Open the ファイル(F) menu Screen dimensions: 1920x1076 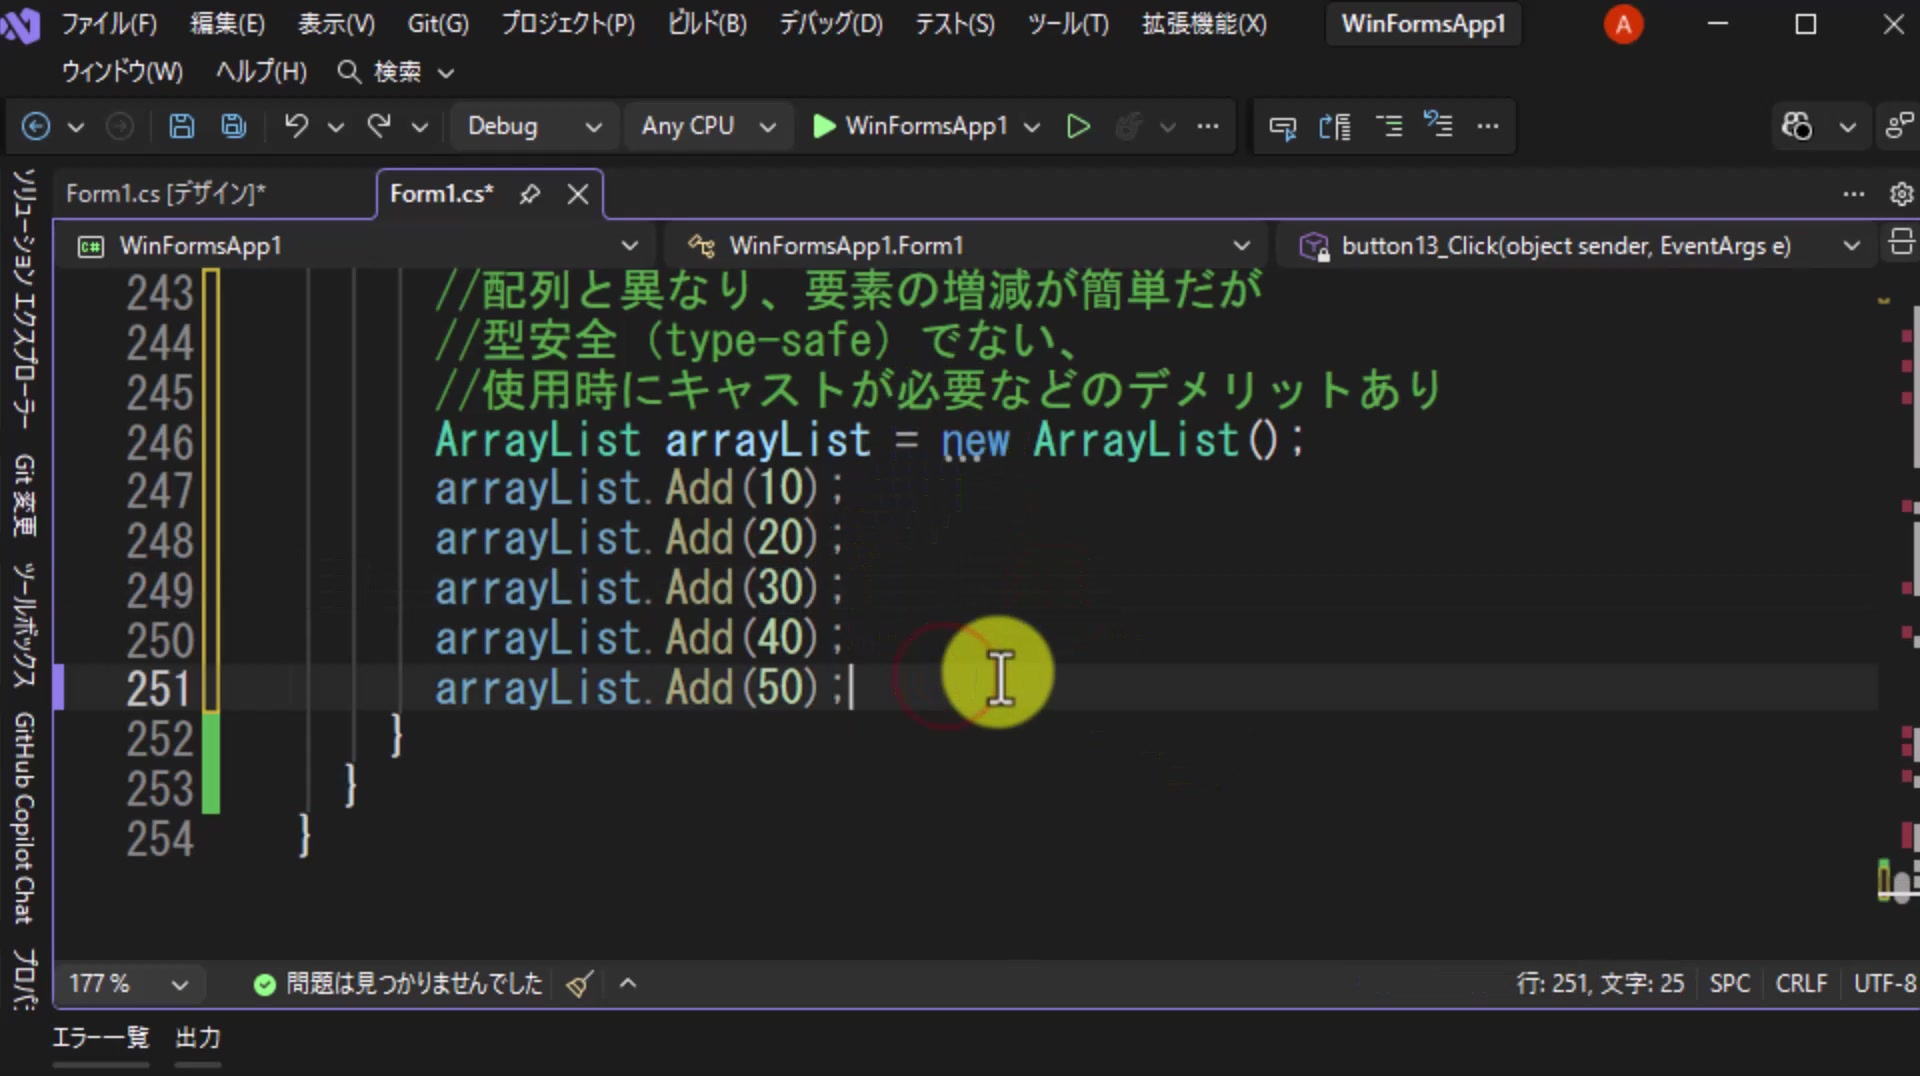click(x=109, y=24)
